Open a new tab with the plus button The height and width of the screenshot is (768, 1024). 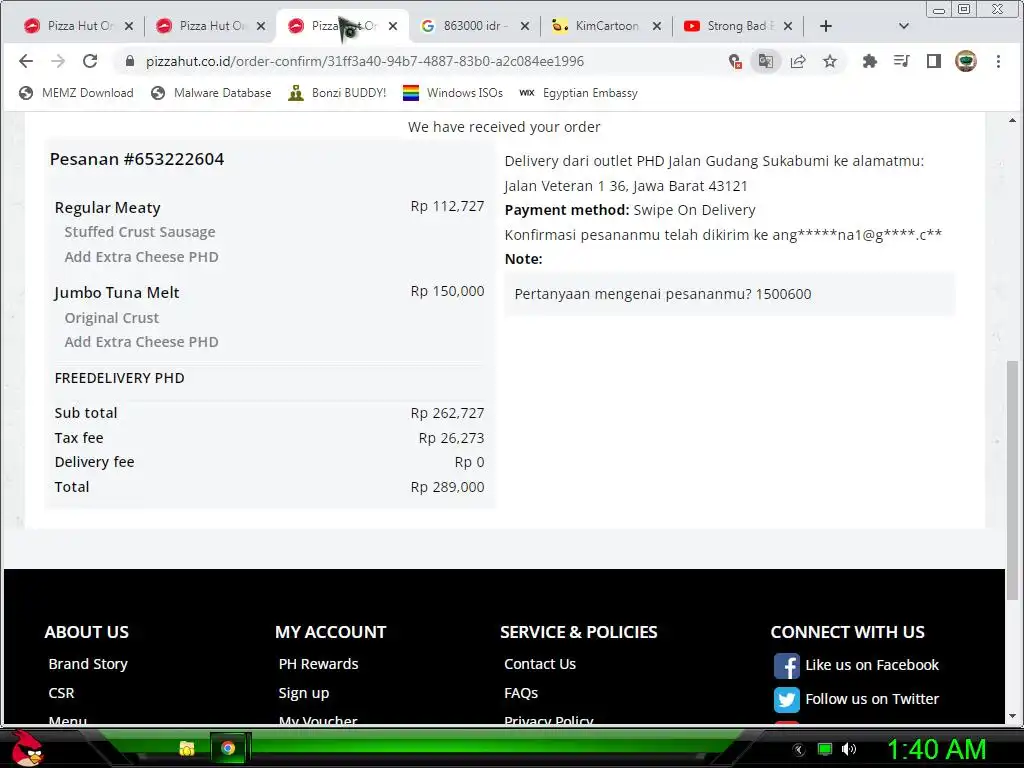tap(825, 26)
